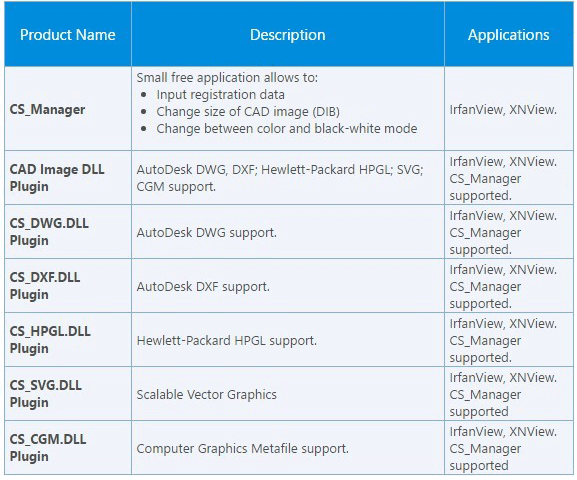Open the CS_DXF.DLL Plugin entry
This screenshot has height=480, width=577.
pos(45,286)
